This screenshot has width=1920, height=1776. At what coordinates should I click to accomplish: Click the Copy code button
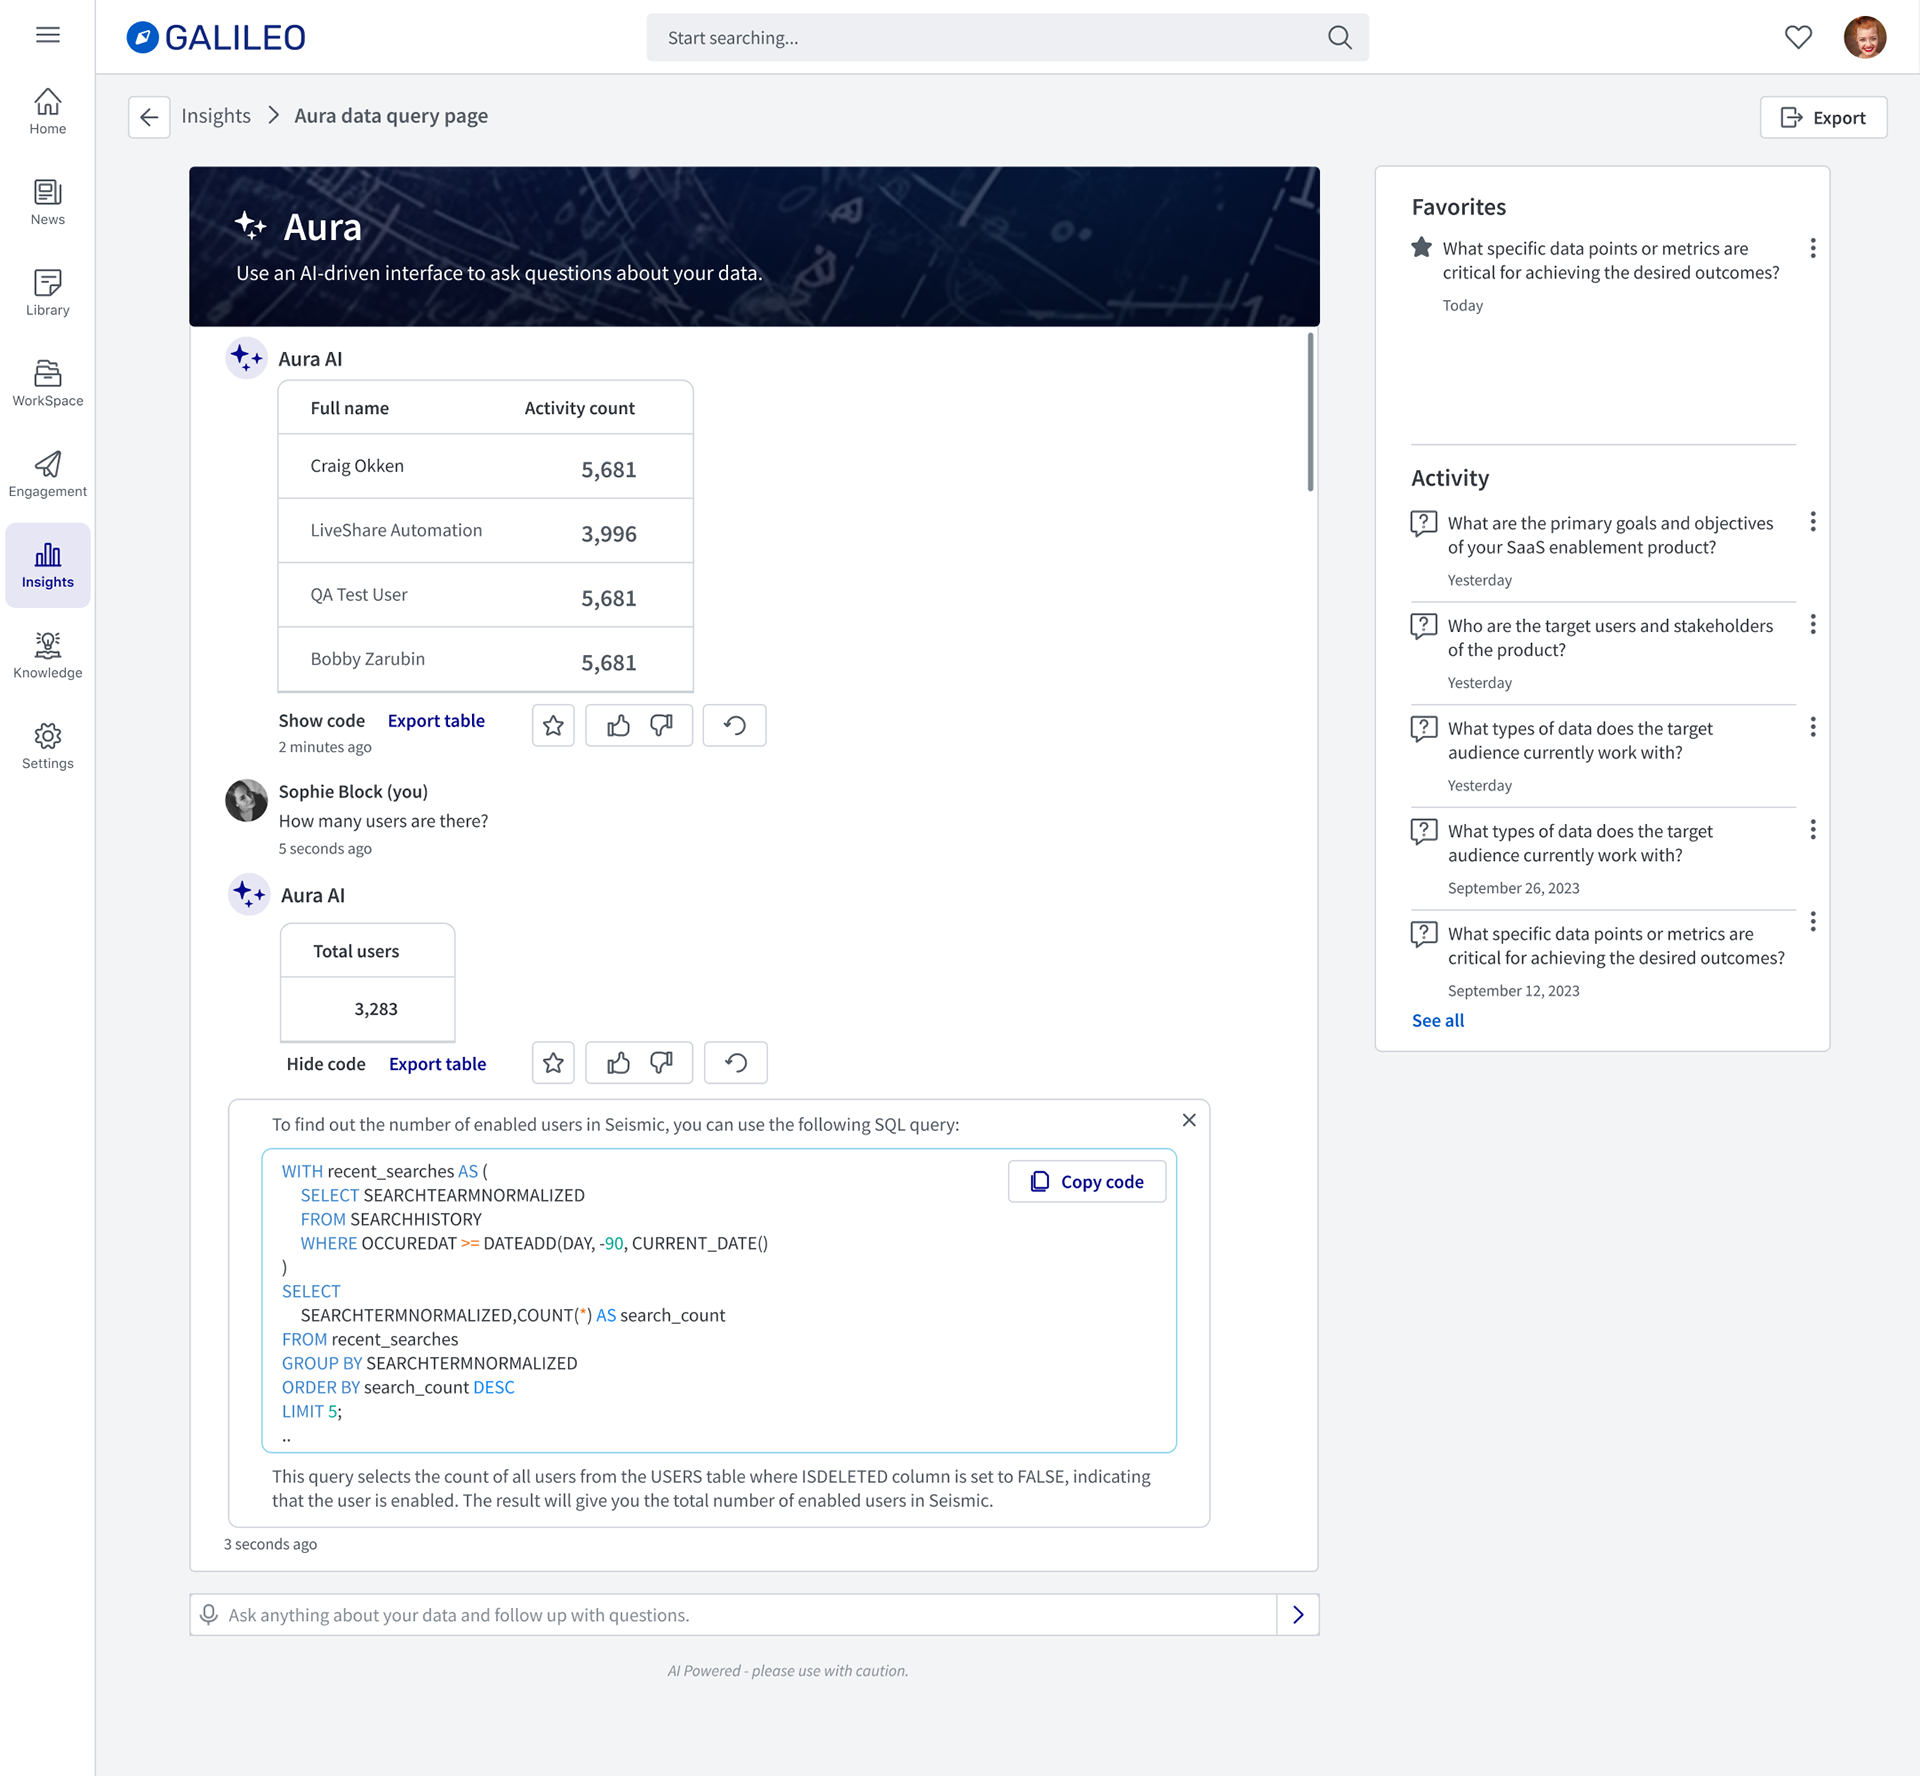click(1087, 1181)
